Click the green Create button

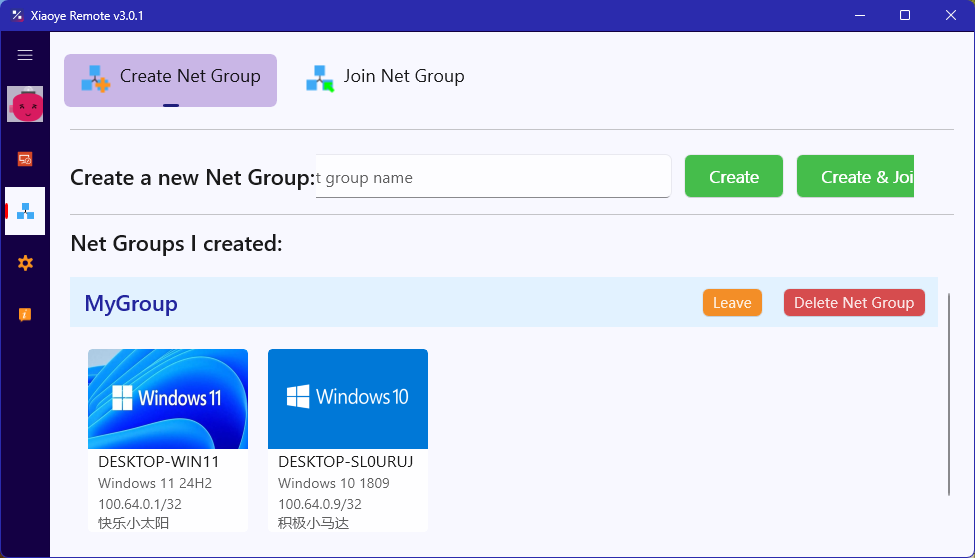coord(734,177)
